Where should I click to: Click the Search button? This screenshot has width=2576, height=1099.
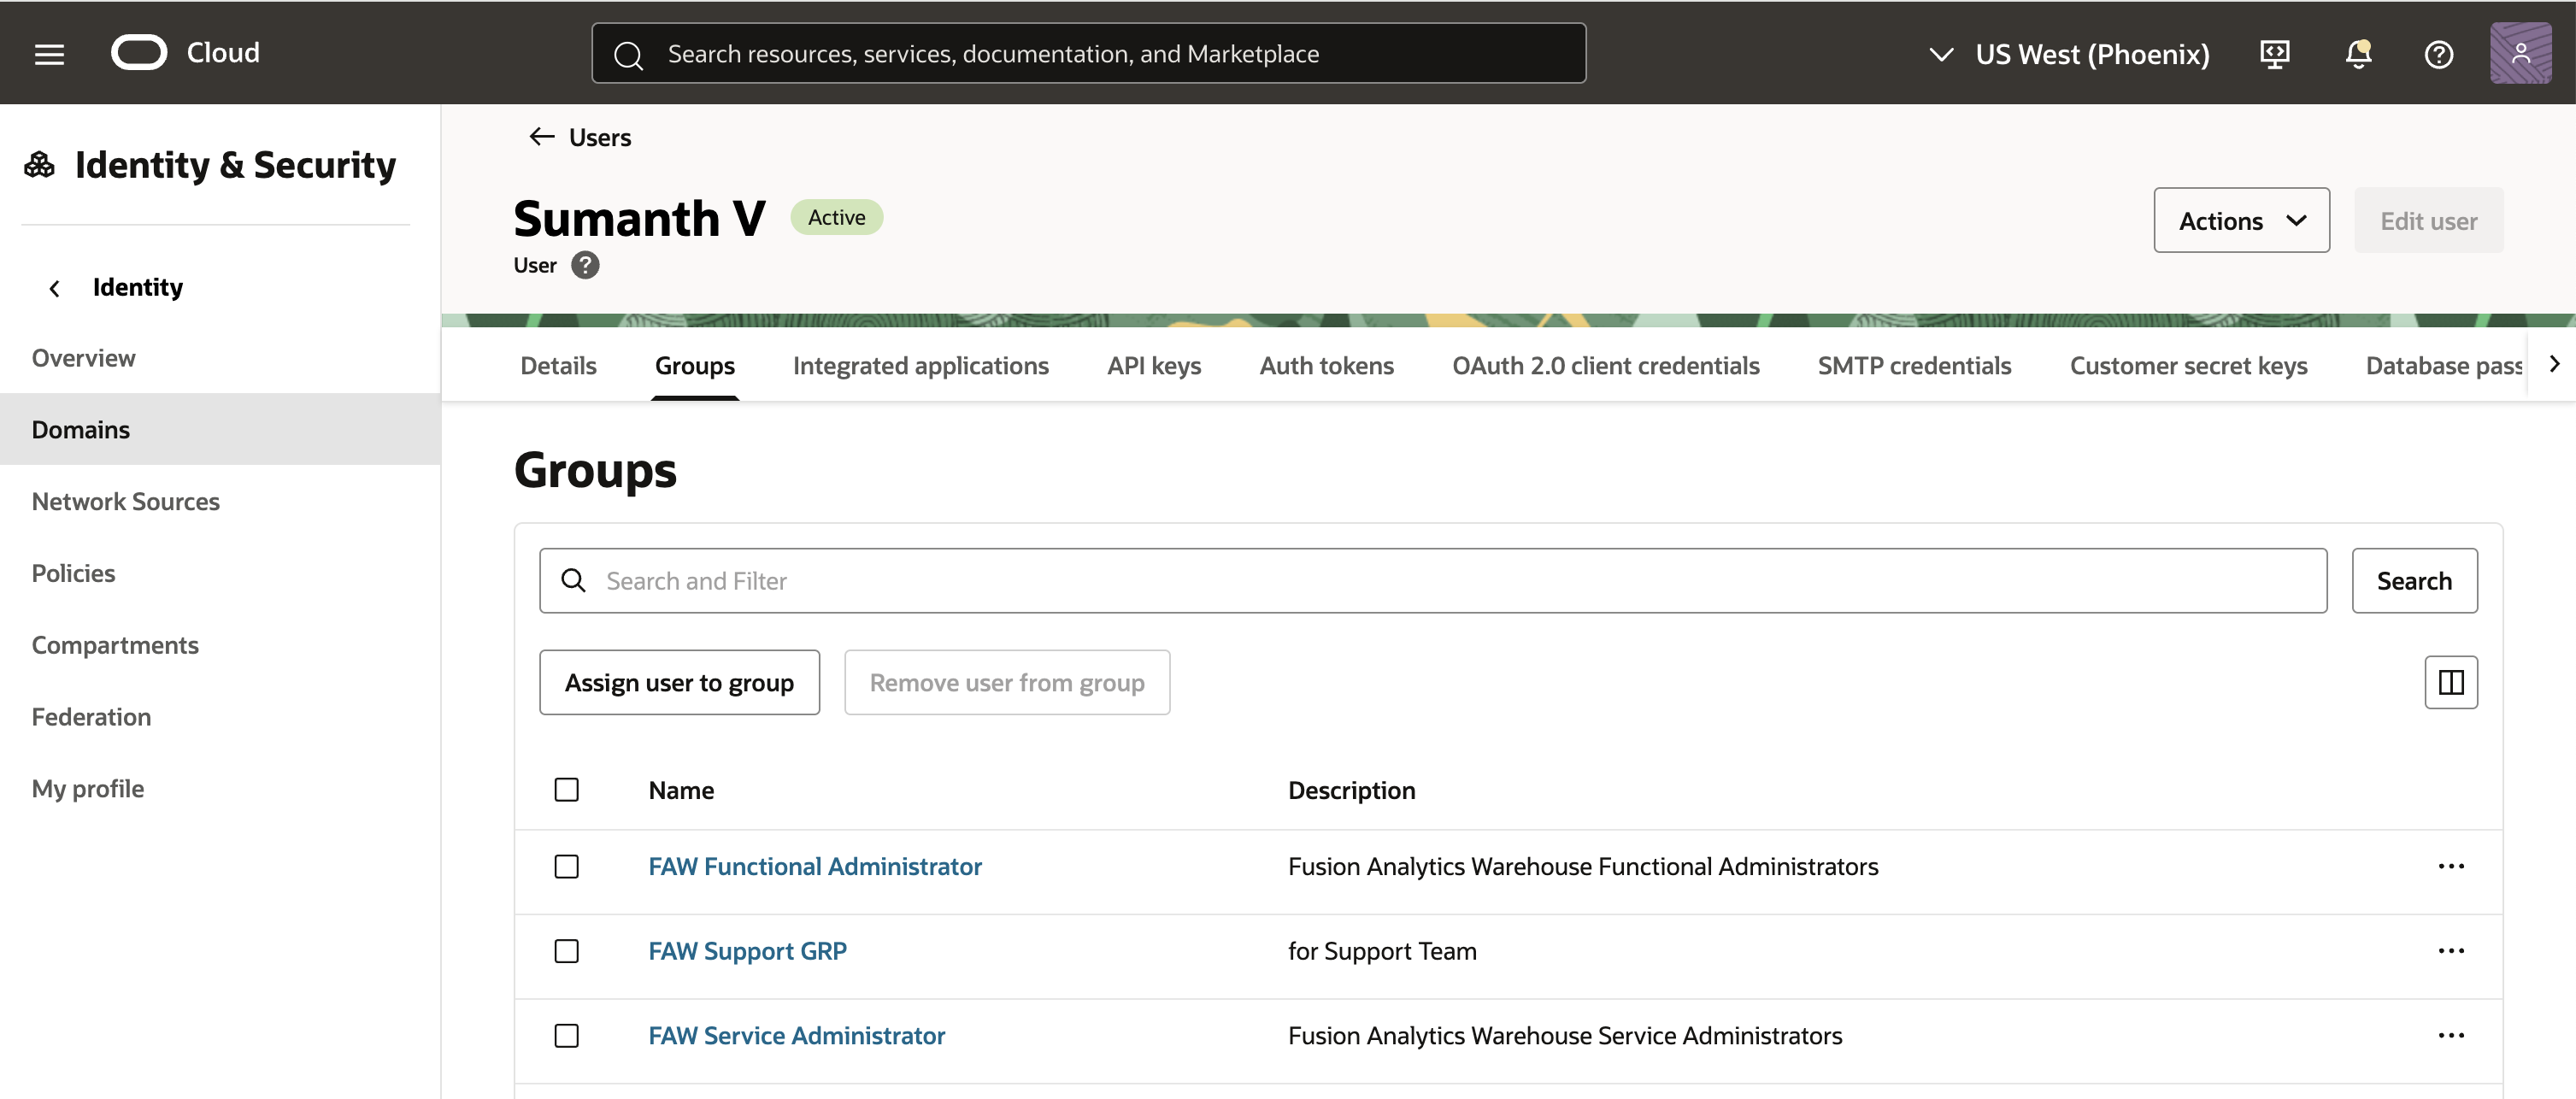(x=2414, y=580)
